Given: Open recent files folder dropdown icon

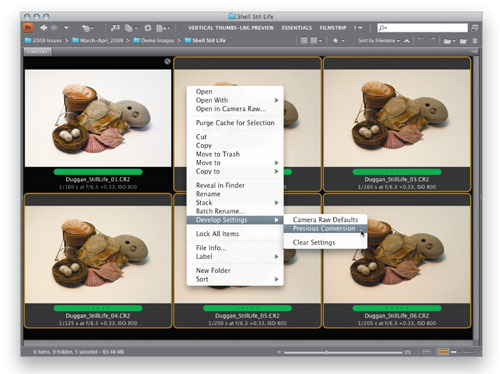Looking at the screenshot, I should [449, 41].
